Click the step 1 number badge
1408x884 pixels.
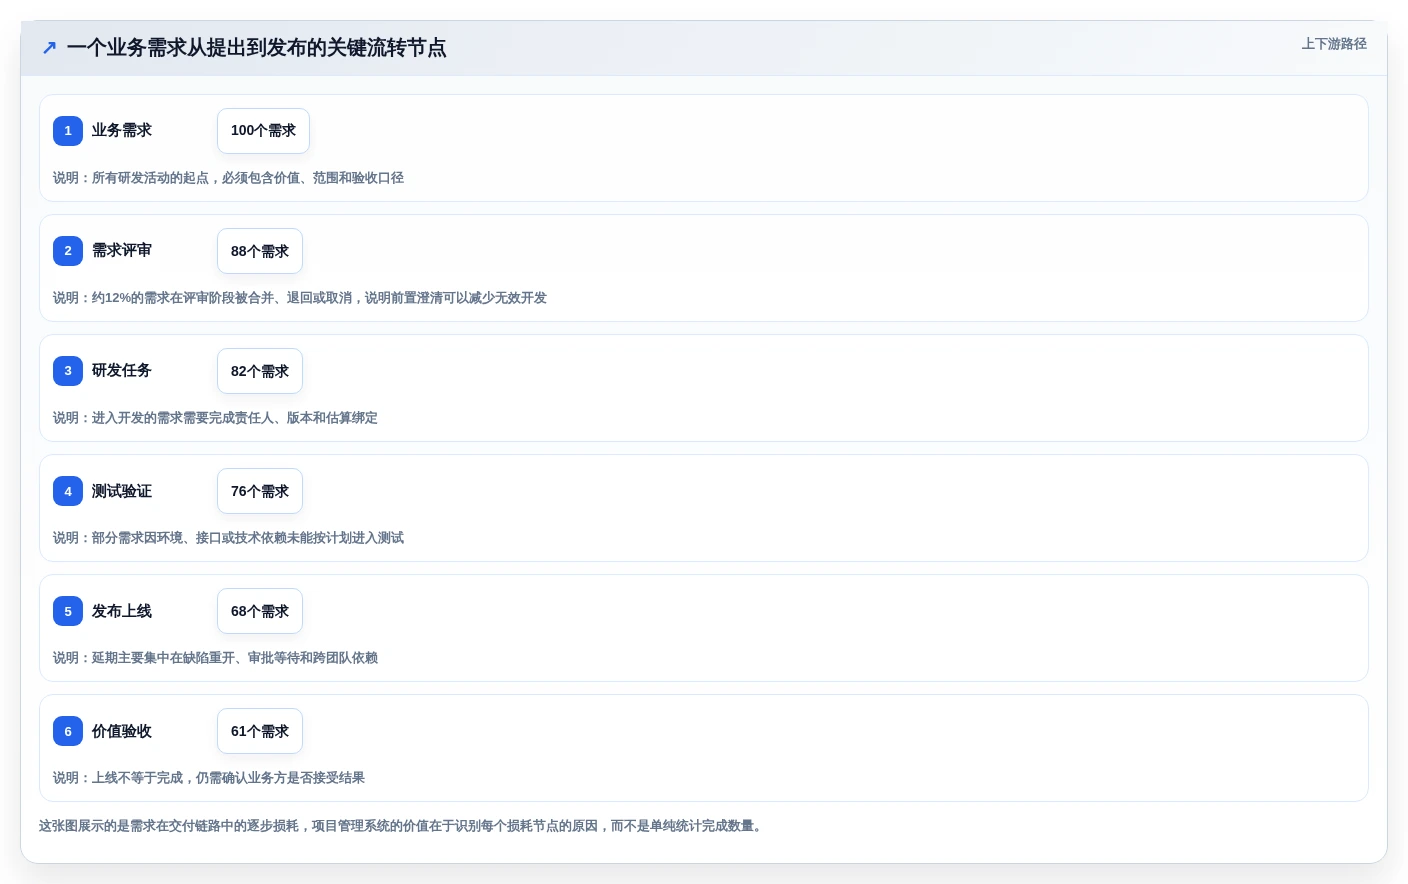(x=68, y=131)
